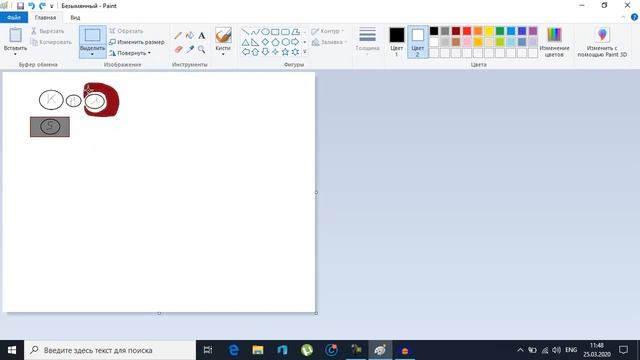The width and height of the screenshot is (640, 360).
Task: Toggle the Rectangle shape
Action: pos(275,31)
